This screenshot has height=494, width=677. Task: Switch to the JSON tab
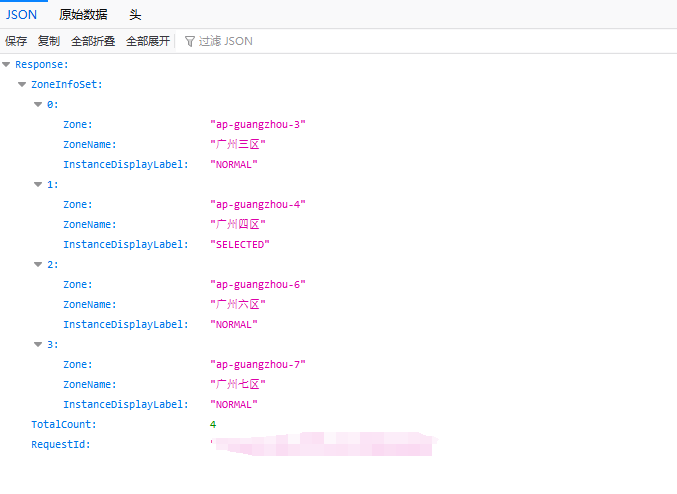pyautogui.click(x=21, y=15)
